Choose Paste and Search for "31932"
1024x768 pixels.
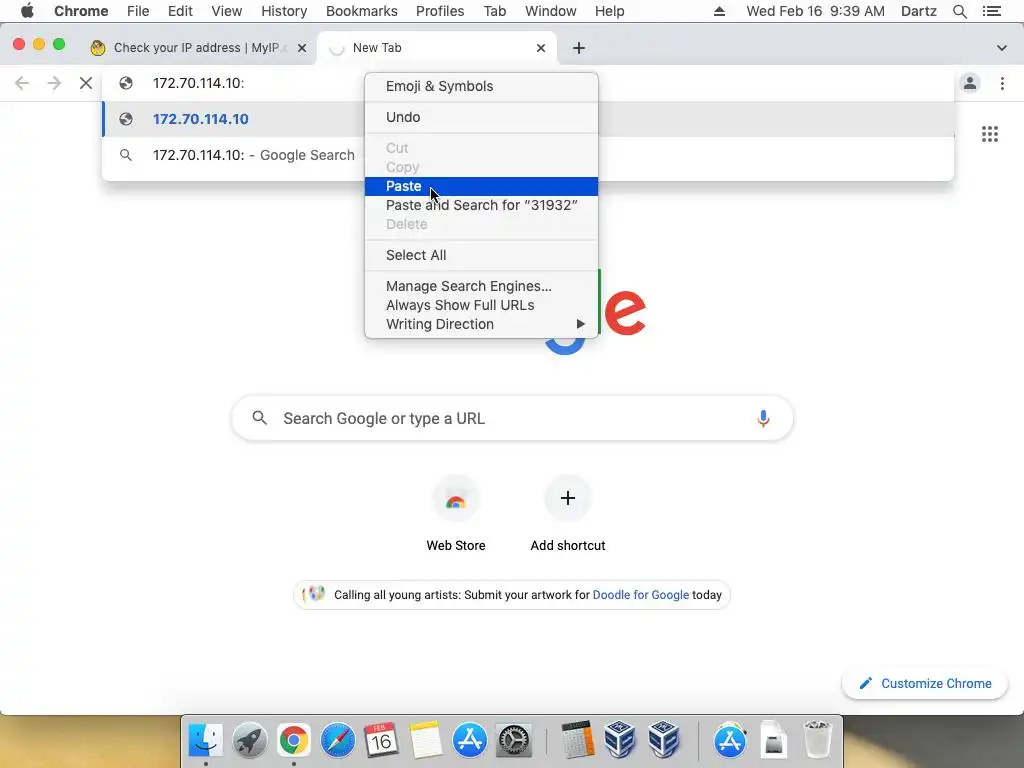point(481,205)
